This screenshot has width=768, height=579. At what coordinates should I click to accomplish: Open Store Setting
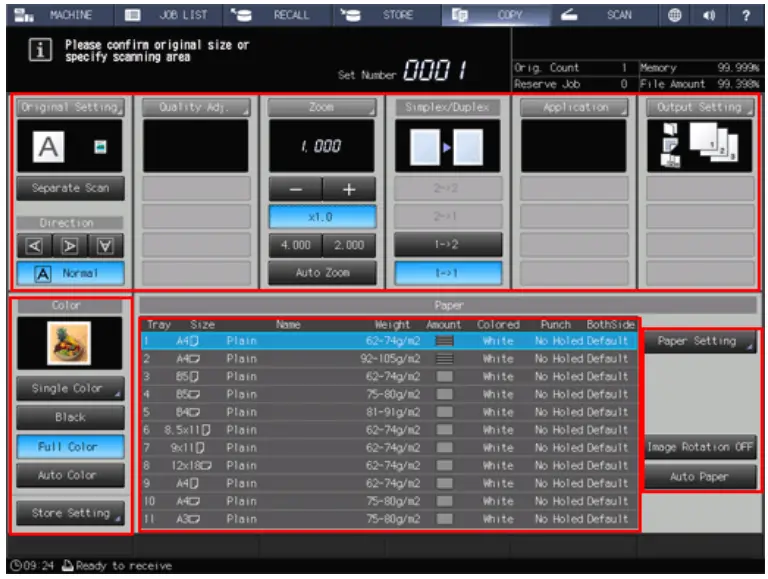pos(71,513)
